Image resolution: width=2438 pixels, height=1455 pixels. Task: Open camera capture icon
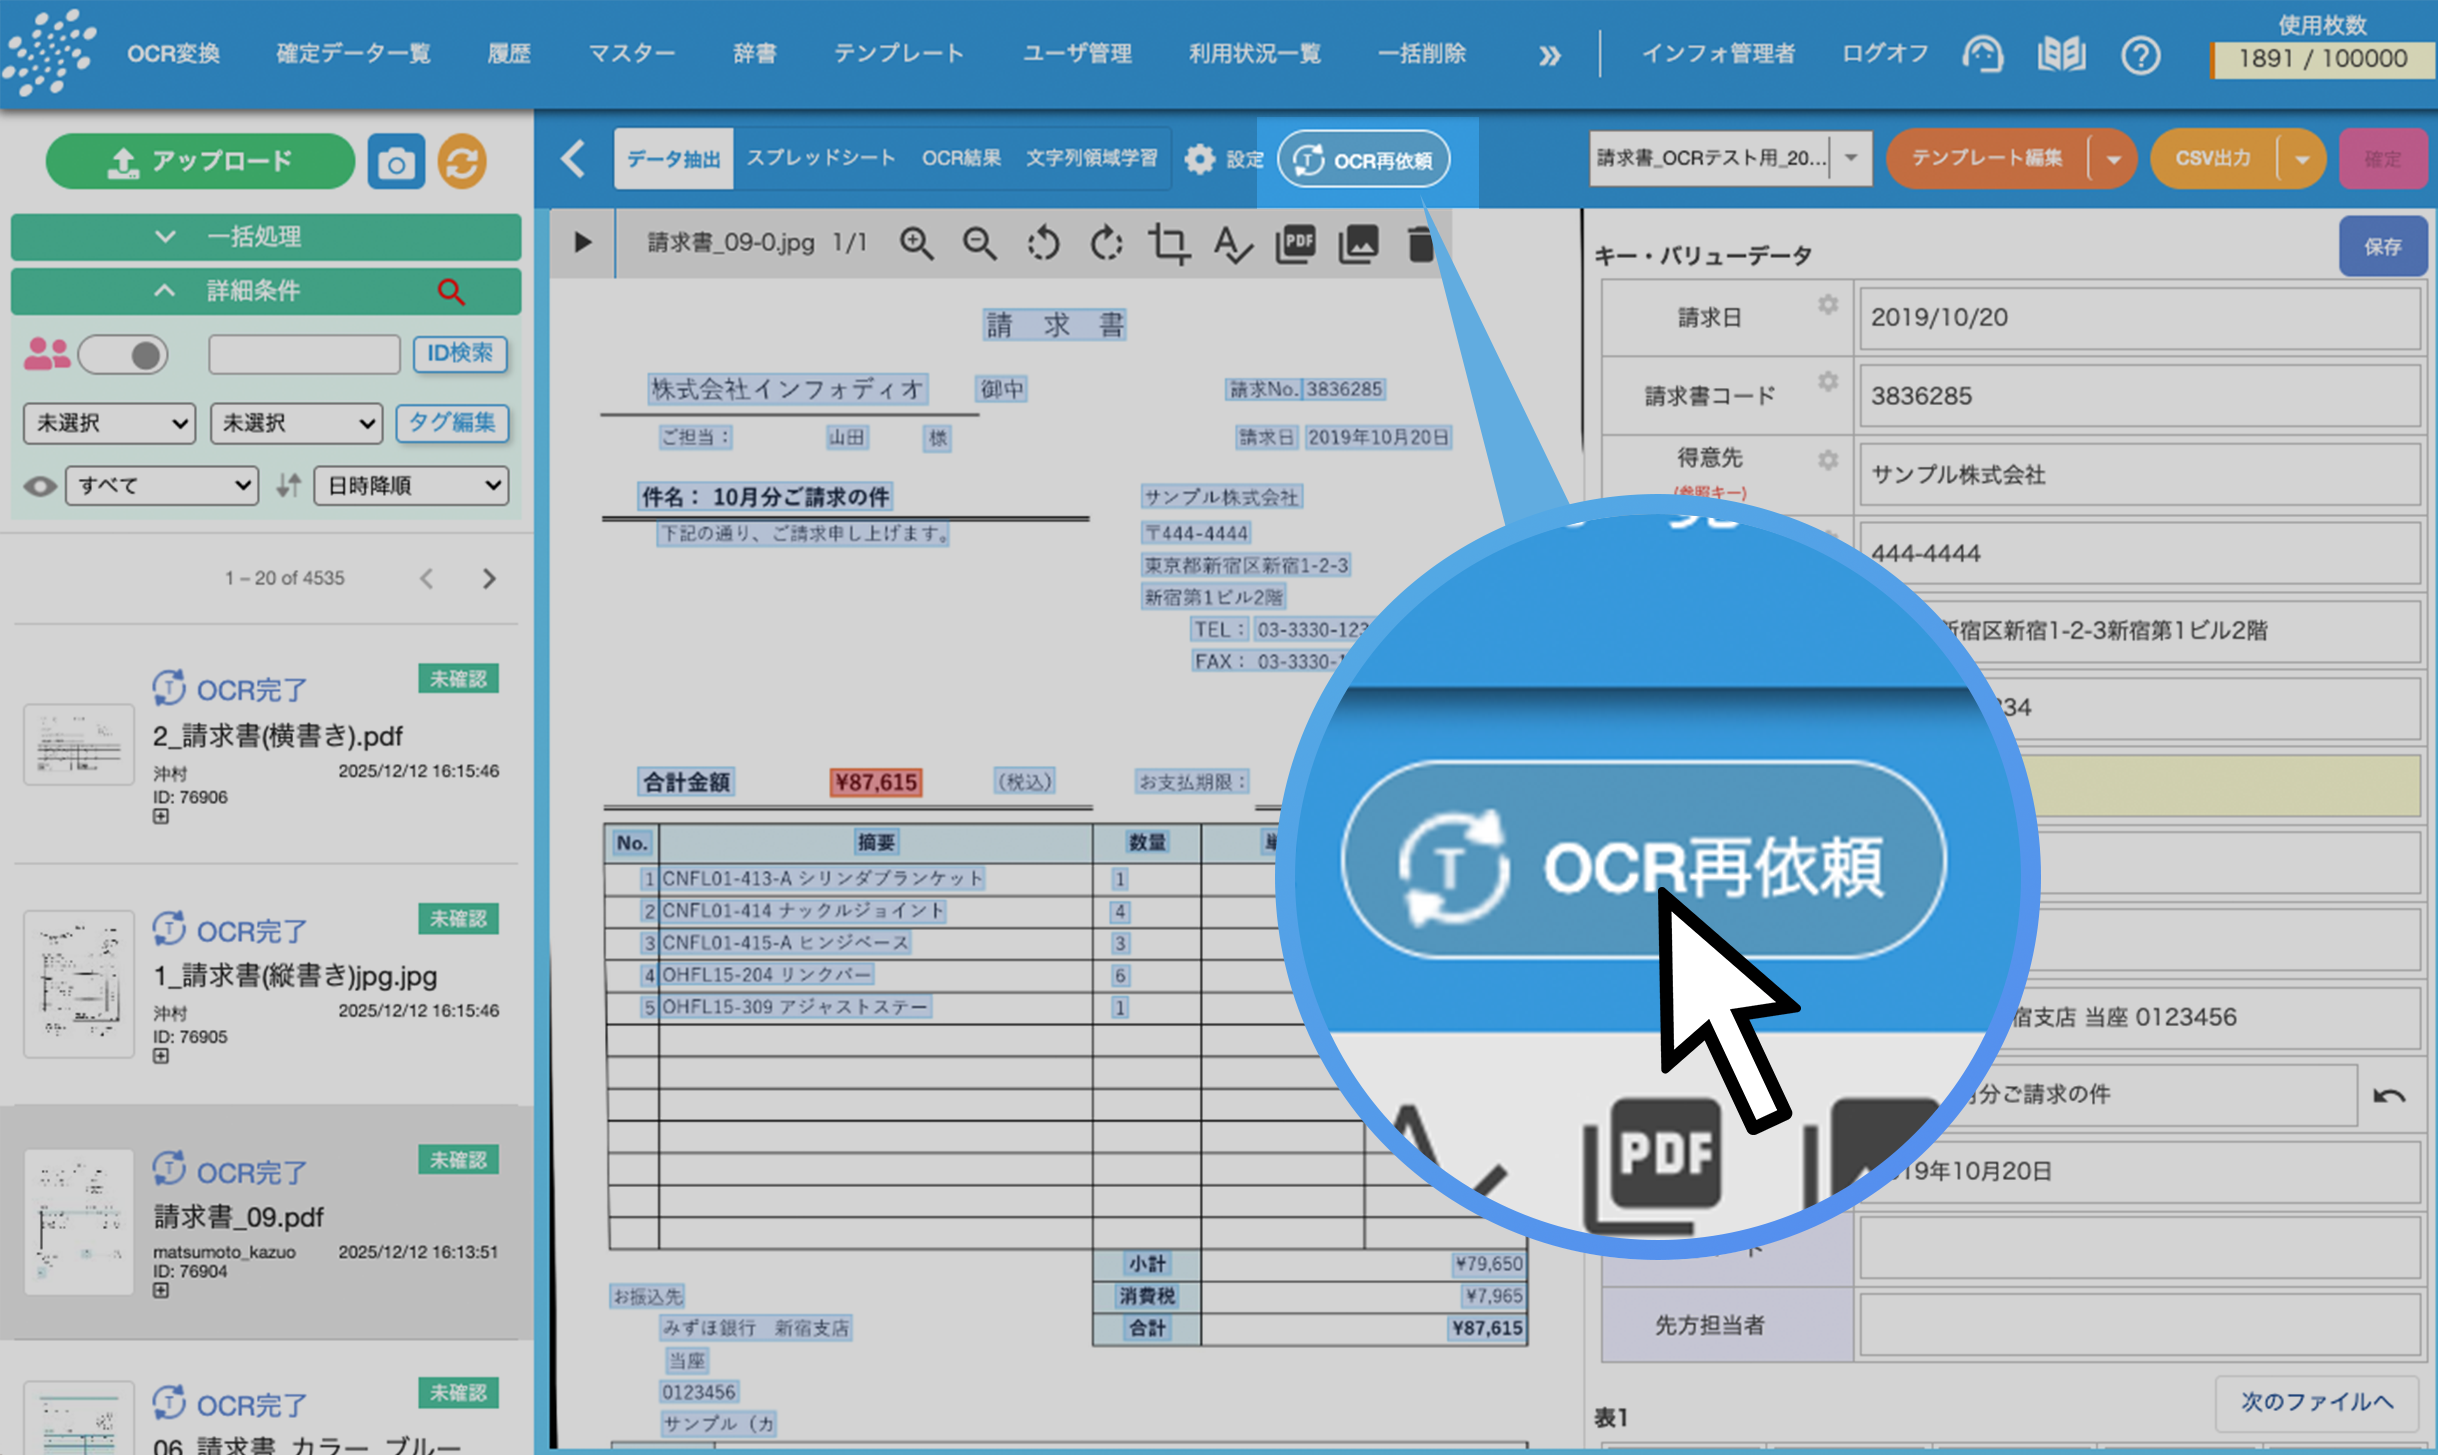396,162
